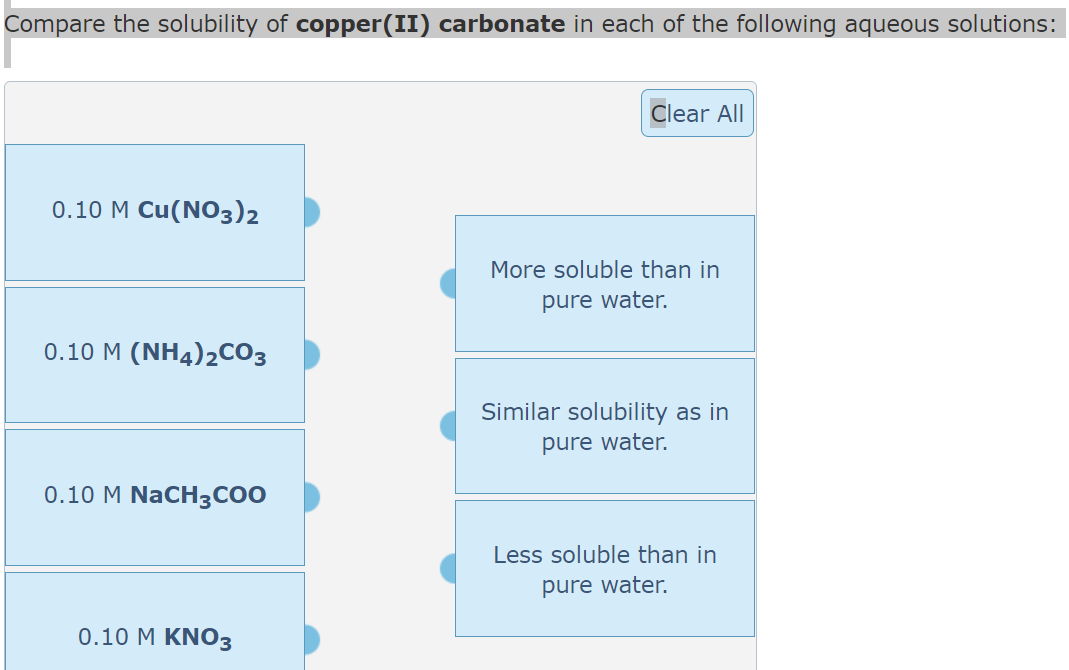The width and height of the screenshot is (1069, 670).
Task: Click the connector dot on the (NH4)2CO3 tile
Action: (x=310, y=354)
